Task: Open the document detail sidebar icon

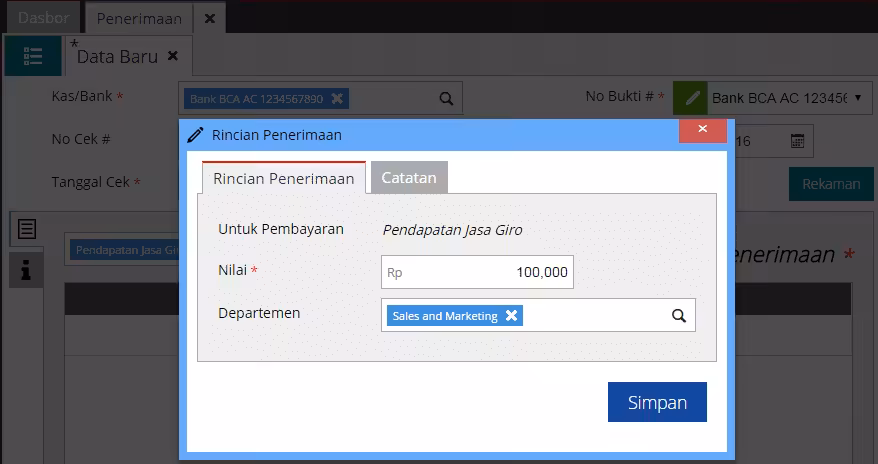Action: point(26,229)
